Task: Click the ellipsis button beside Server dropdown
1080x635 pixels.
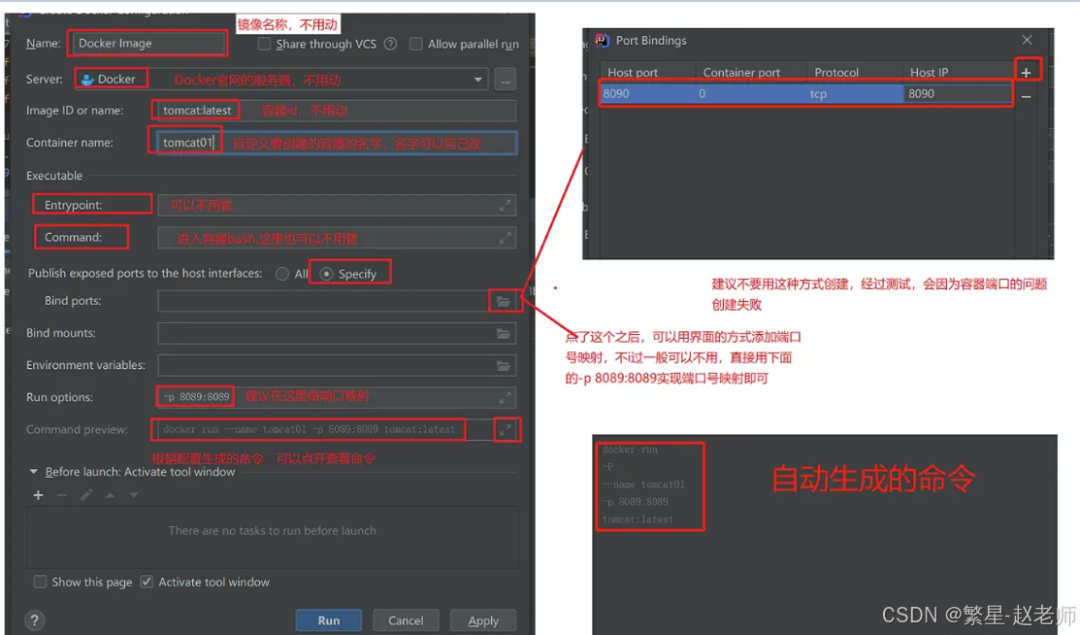Action: pyautogui.click(x=505, y=80)
